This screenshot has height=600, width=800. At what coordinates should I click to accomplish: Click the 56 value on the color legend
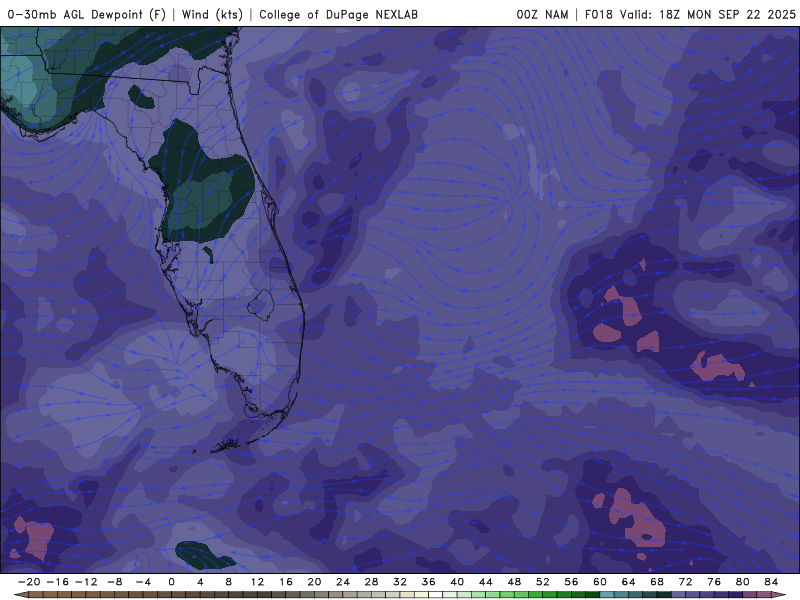point(571,582)
